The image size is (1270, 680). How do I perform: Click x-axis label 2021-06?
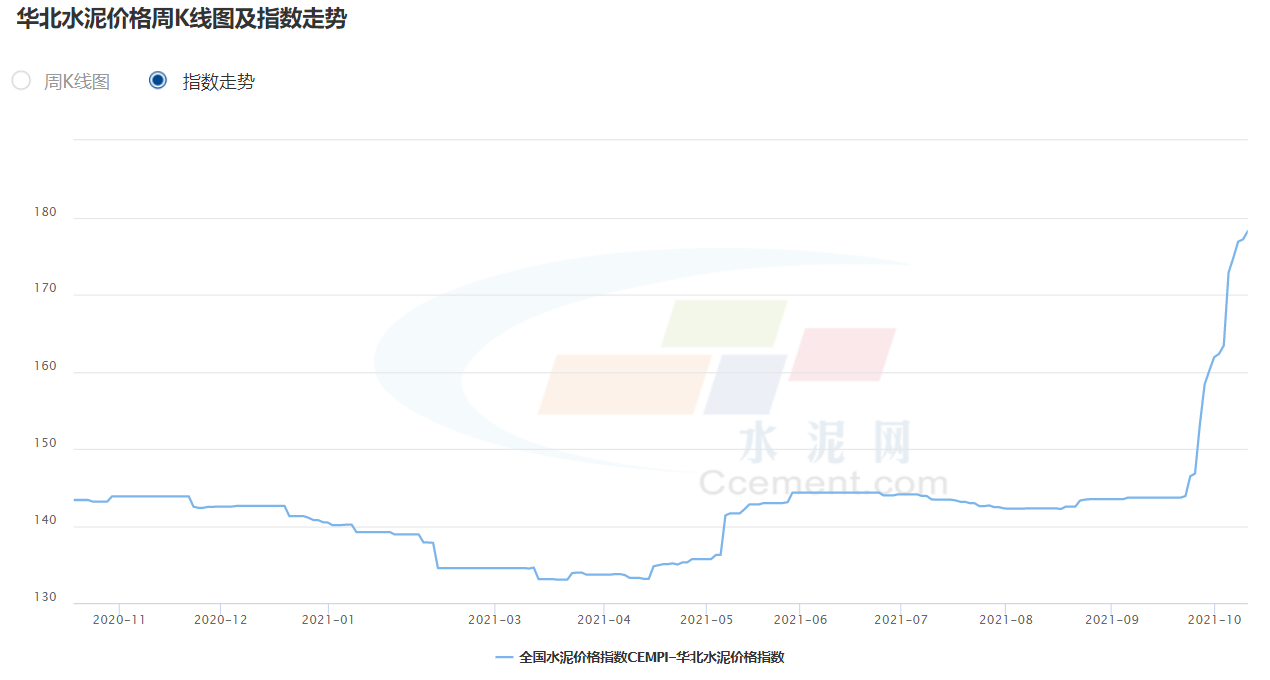(x=799, y=620)
